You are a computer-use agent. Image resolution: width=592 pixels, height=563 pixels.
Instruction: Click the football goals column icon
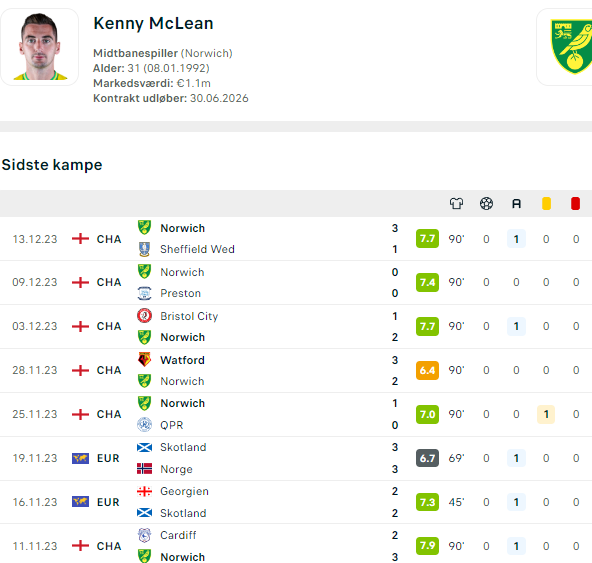click(486, 204)
